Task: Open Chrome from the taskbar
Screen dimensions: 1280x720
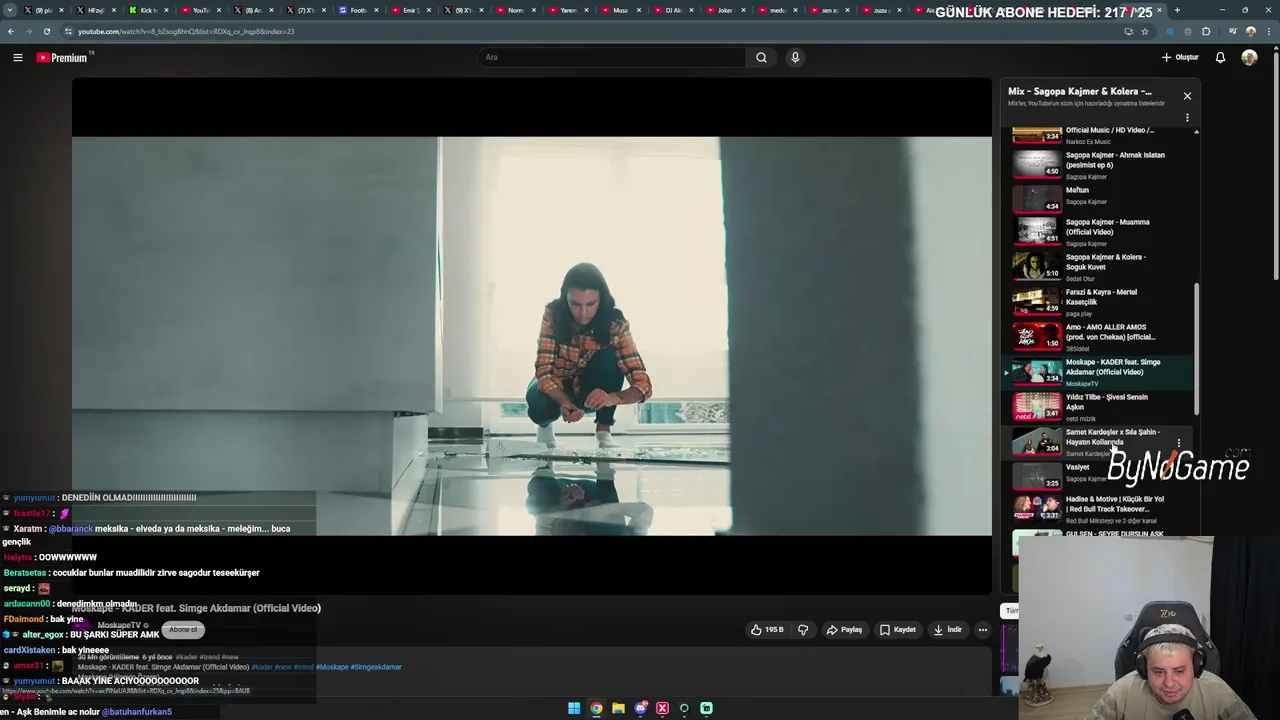Action: pos(596,708)
